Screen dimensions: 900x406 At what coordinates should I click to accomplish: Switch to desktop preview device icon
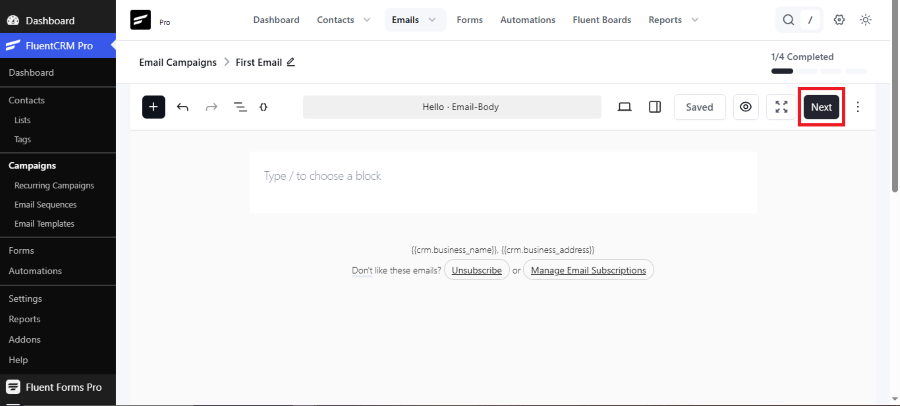point(624,107)
